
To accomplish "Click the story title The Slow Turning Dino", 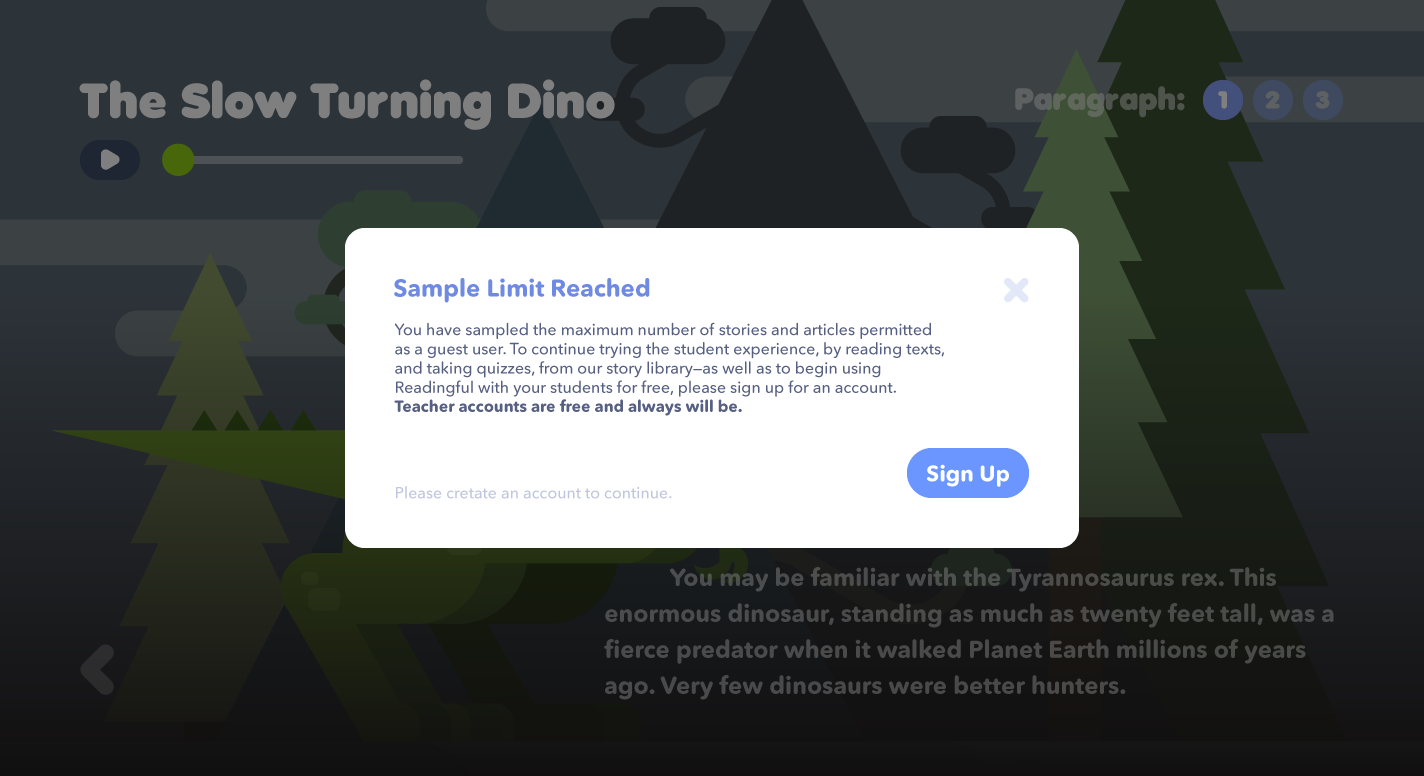I will click(346, 102).
